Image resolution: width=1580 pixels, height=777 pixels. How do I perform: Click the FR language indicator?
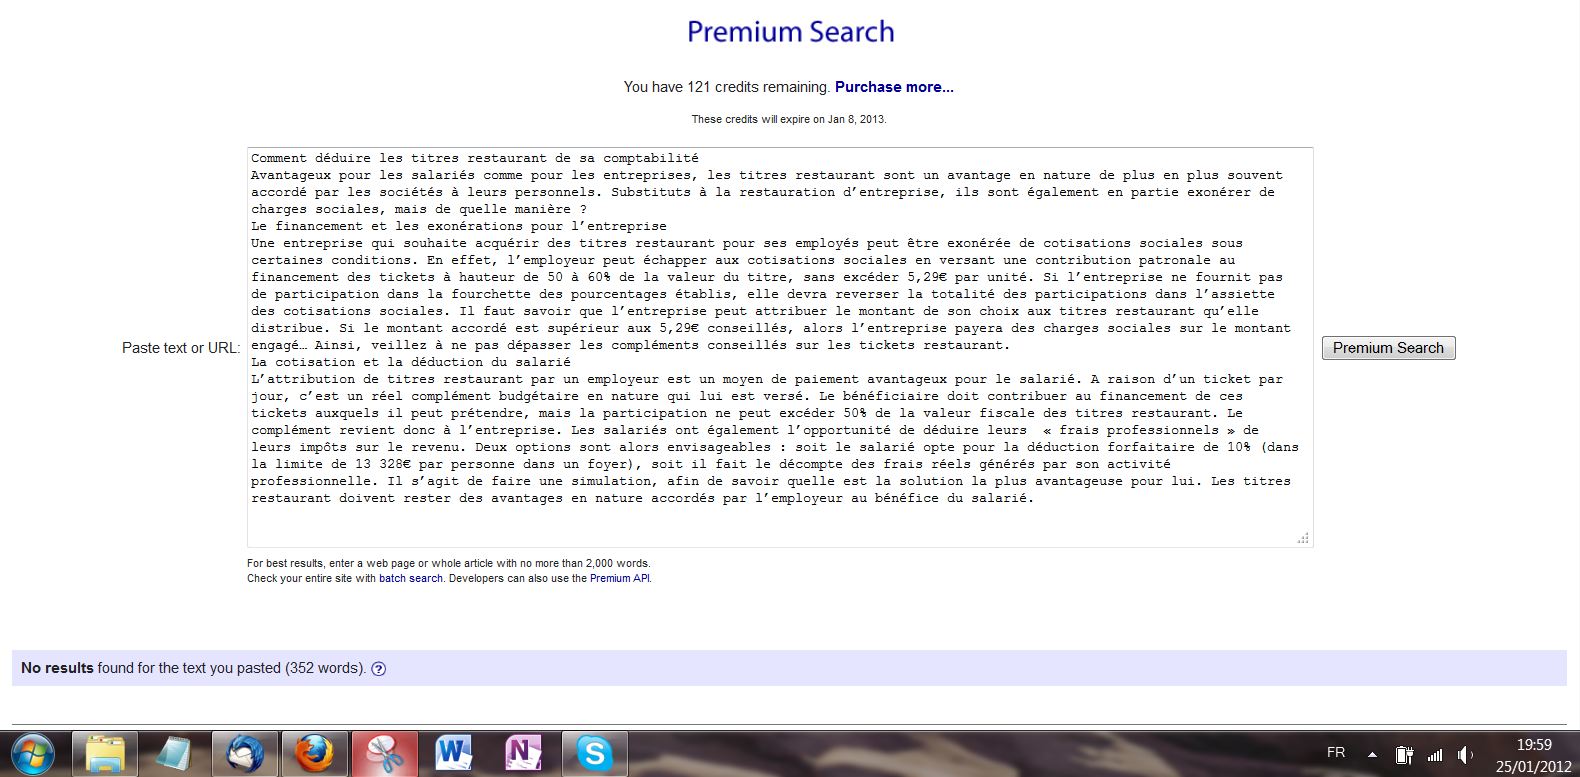(1335, 753)
